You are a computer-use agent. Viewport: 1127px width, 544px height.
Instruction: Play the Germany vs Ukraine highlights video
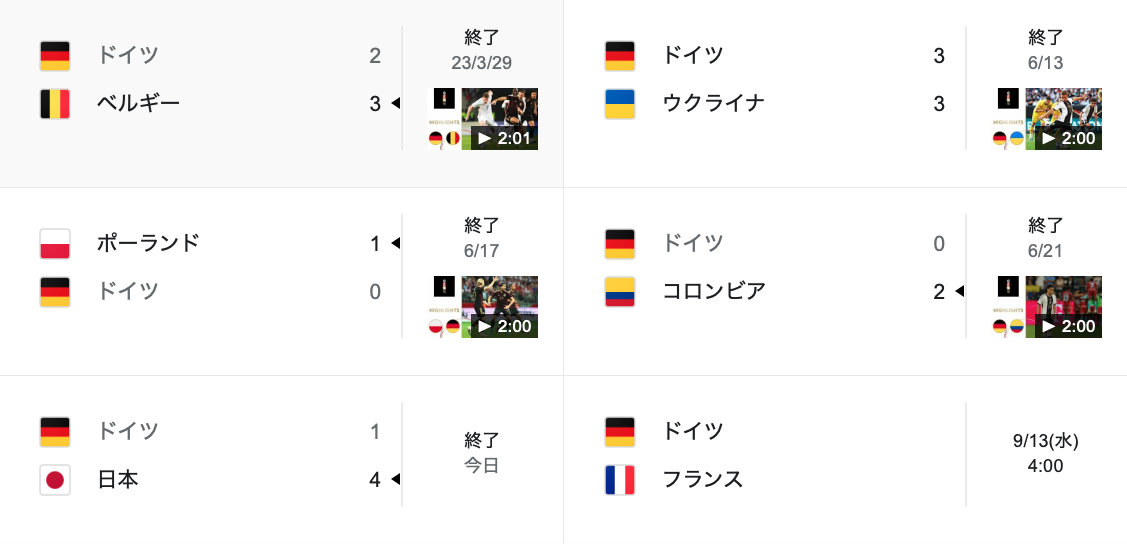tap(1063, 119)
